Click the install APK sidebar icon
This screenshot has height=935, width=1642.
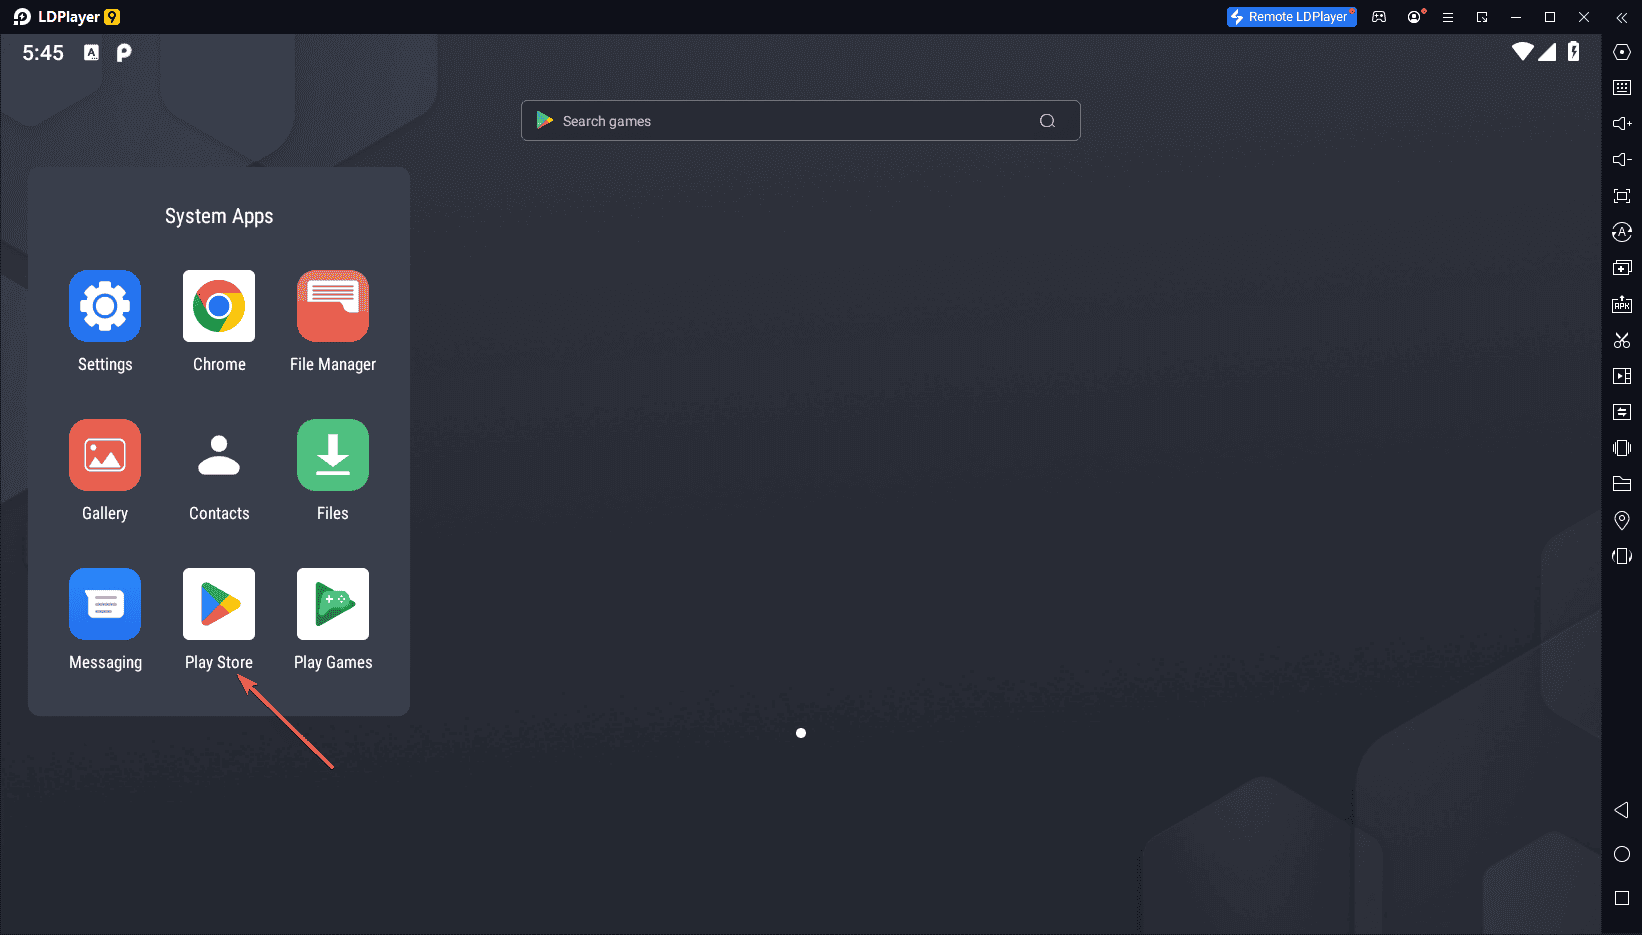1622,304
